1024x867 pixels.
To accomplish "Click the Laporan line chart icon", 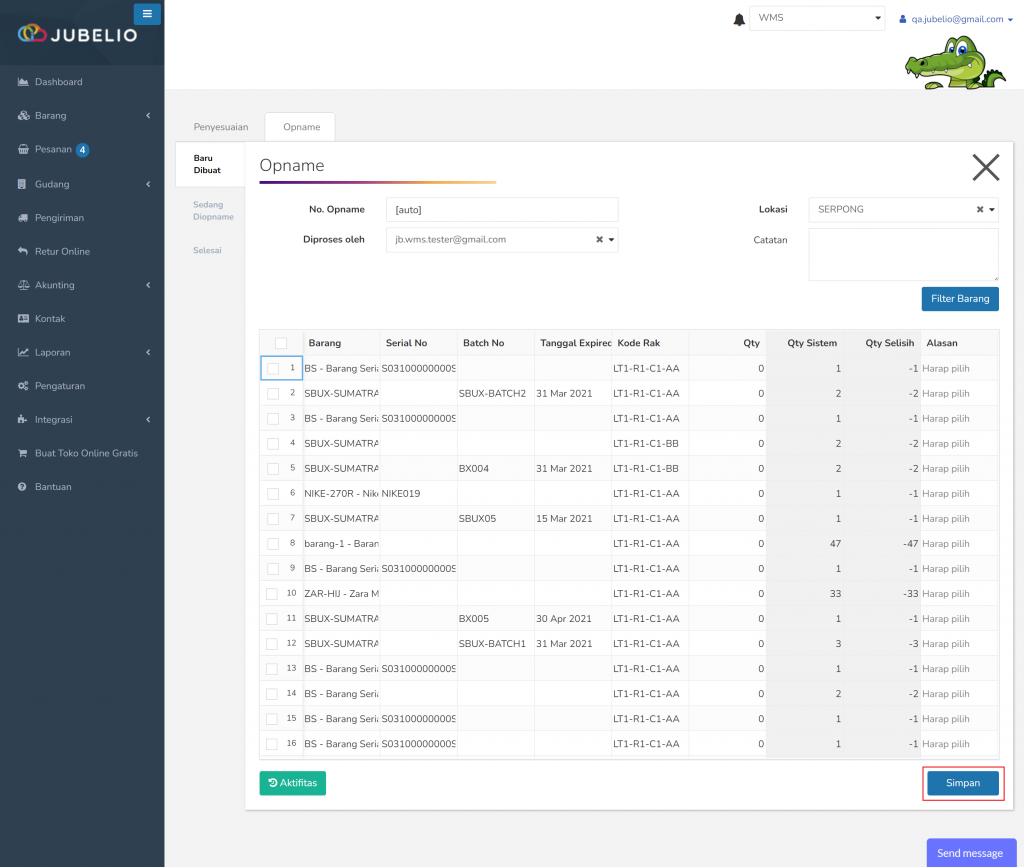I will [23, 353].
